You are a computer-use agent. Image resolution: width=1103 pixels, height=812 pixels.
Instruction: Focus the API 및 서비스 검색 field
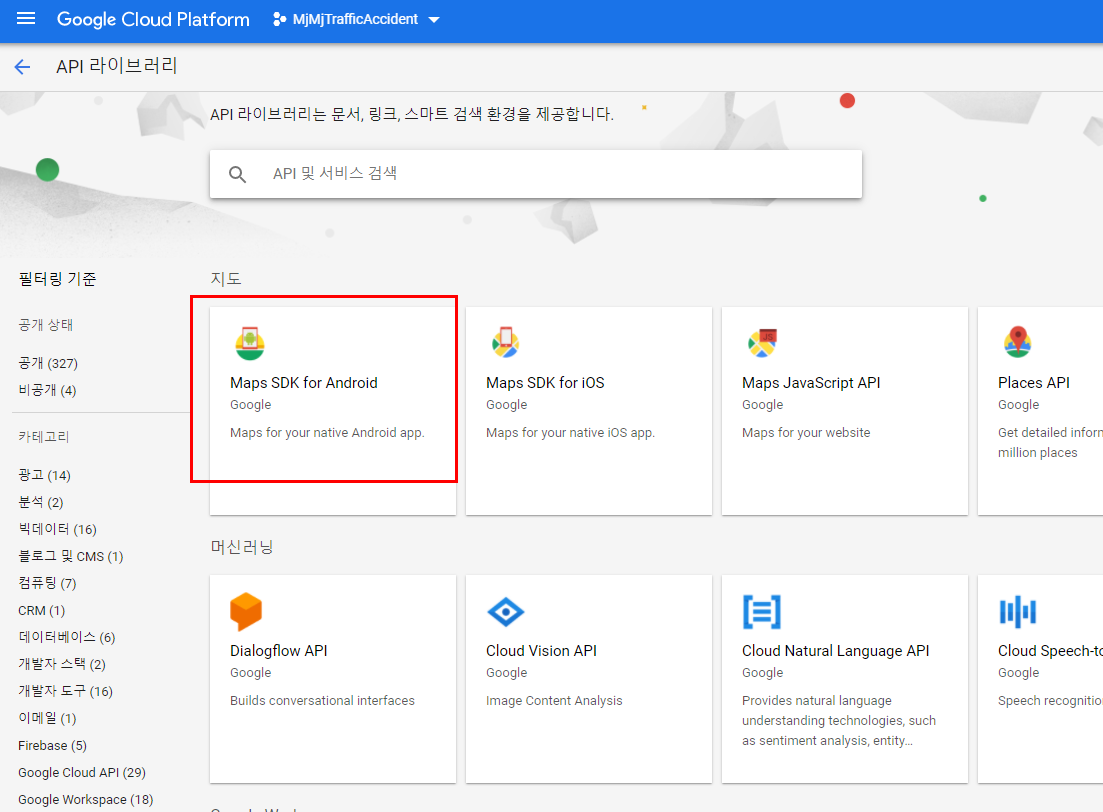[x=536, y=174]
